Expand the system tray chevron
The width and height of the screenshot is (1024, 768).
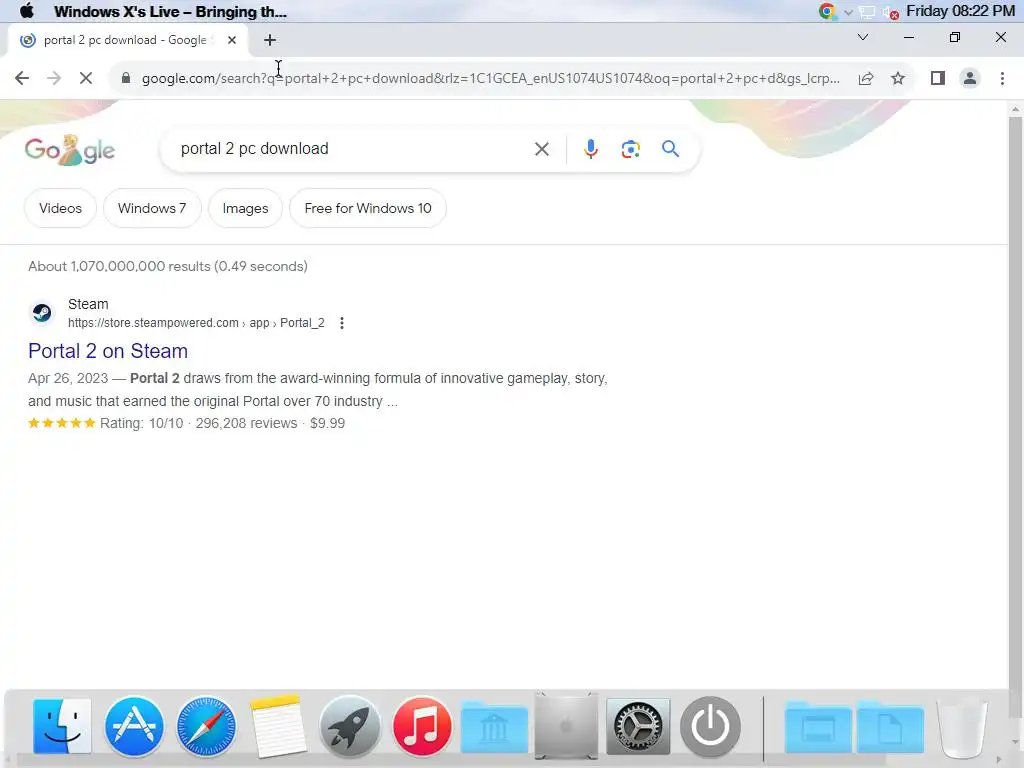tap(848, 12)
